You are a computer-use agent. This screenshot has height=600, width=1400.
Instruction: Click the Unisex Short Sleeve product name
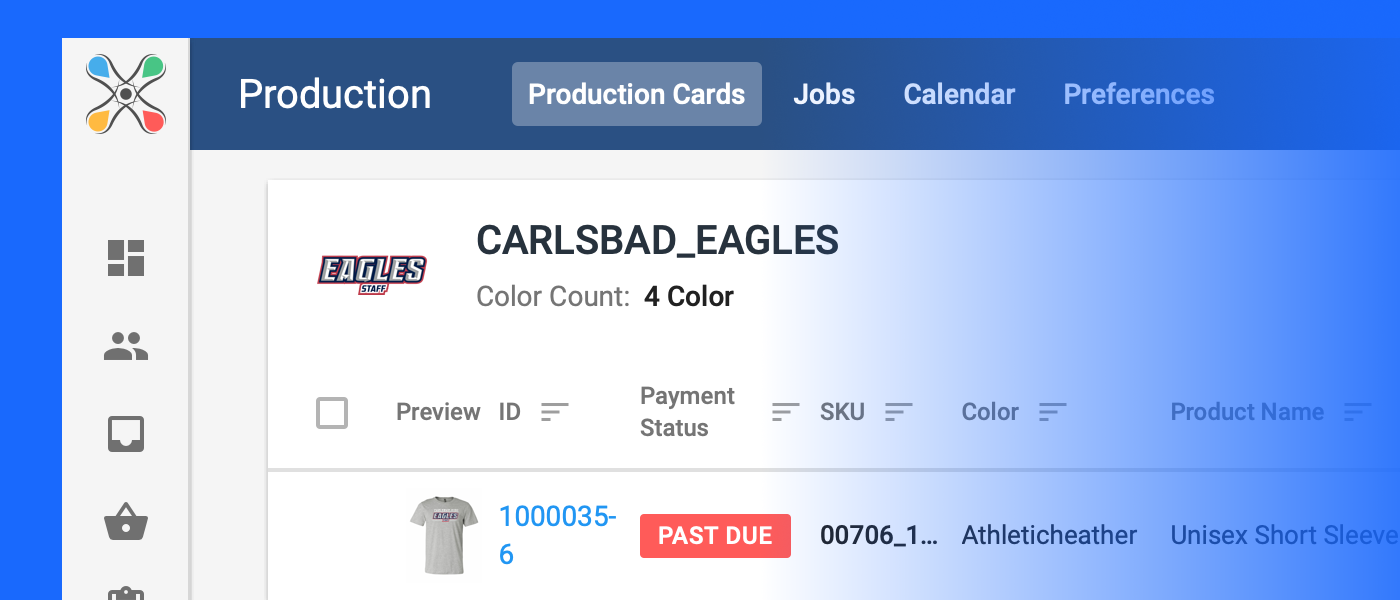click(1285, 535)
